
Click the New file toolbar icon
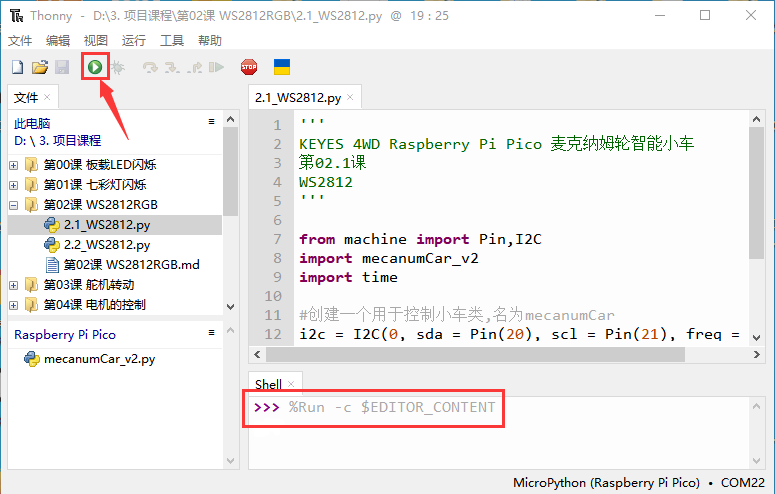(x=17, y=67)
